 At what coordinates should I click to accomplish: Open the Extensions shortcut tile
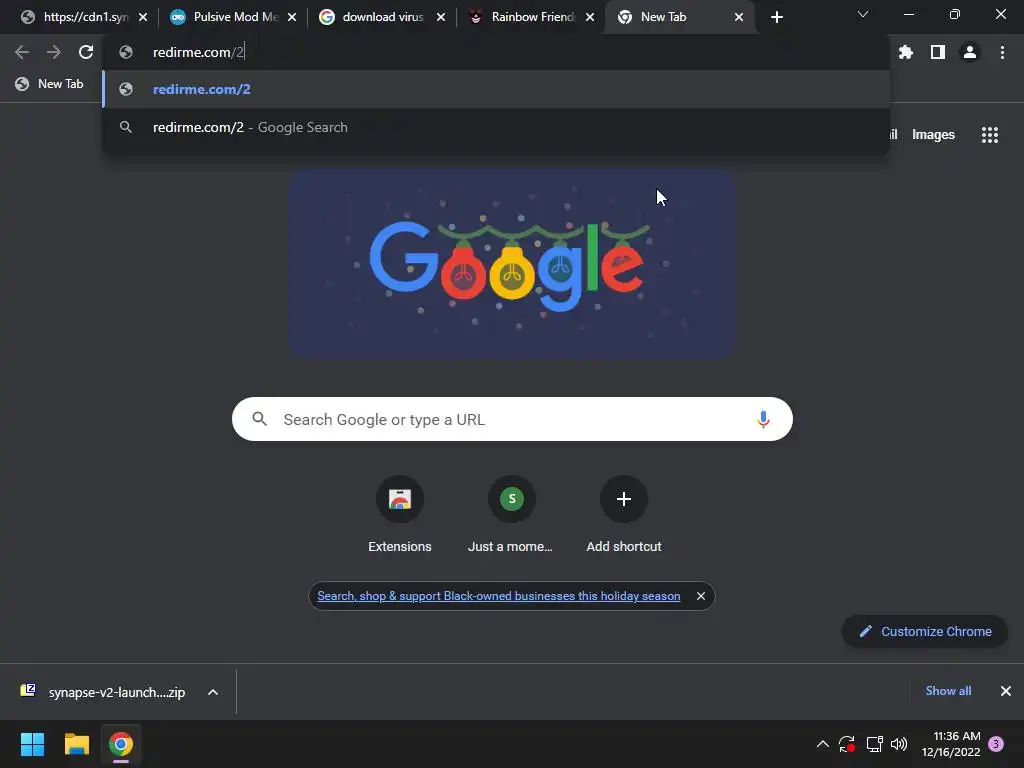tap(400, 515)
